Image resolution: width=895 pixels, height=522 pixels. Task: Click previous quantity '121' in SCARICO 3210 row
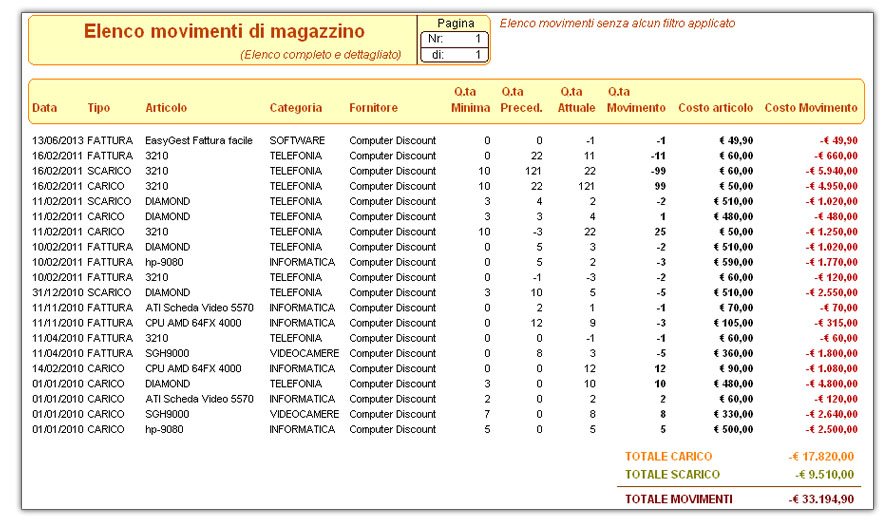[533, 171]
